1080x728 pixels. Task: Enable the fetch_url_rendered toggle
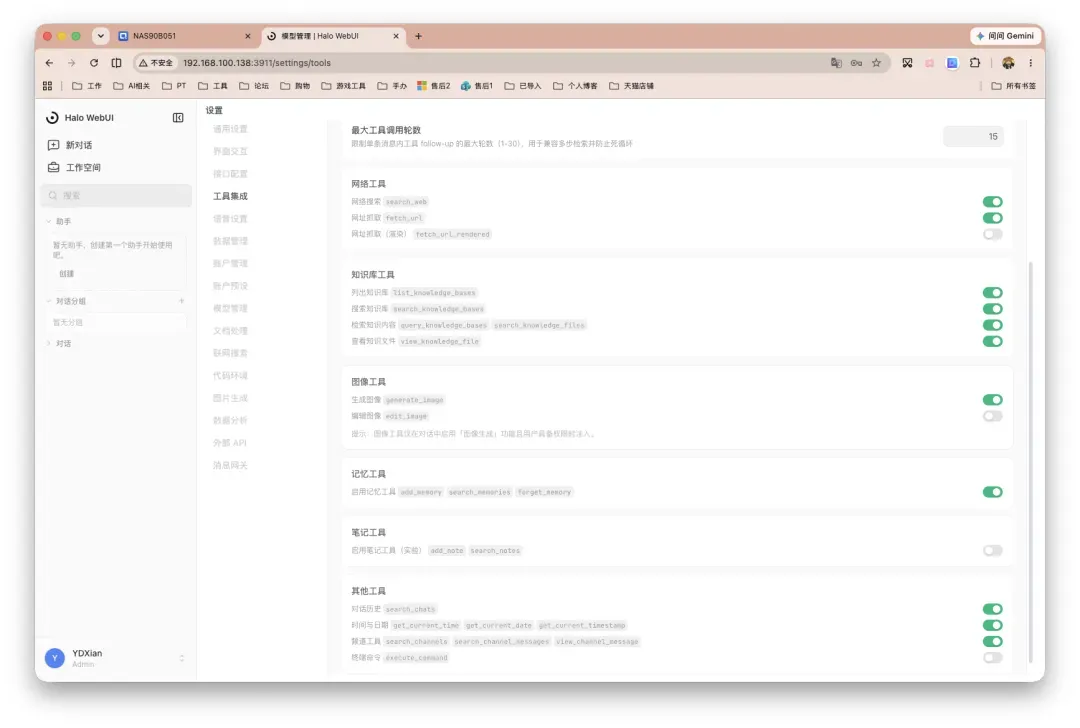(x=992, y=234)
